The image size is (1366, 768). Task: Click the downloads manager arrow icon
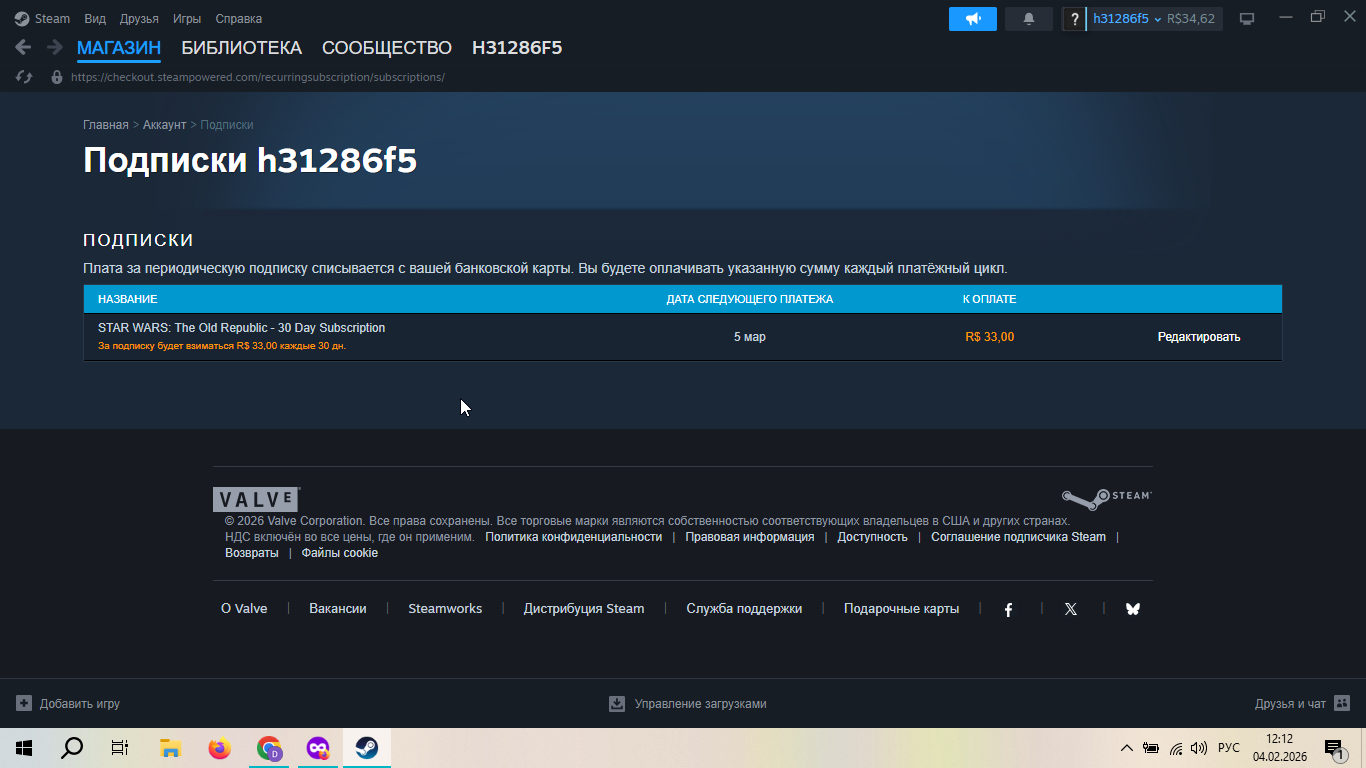617,703
